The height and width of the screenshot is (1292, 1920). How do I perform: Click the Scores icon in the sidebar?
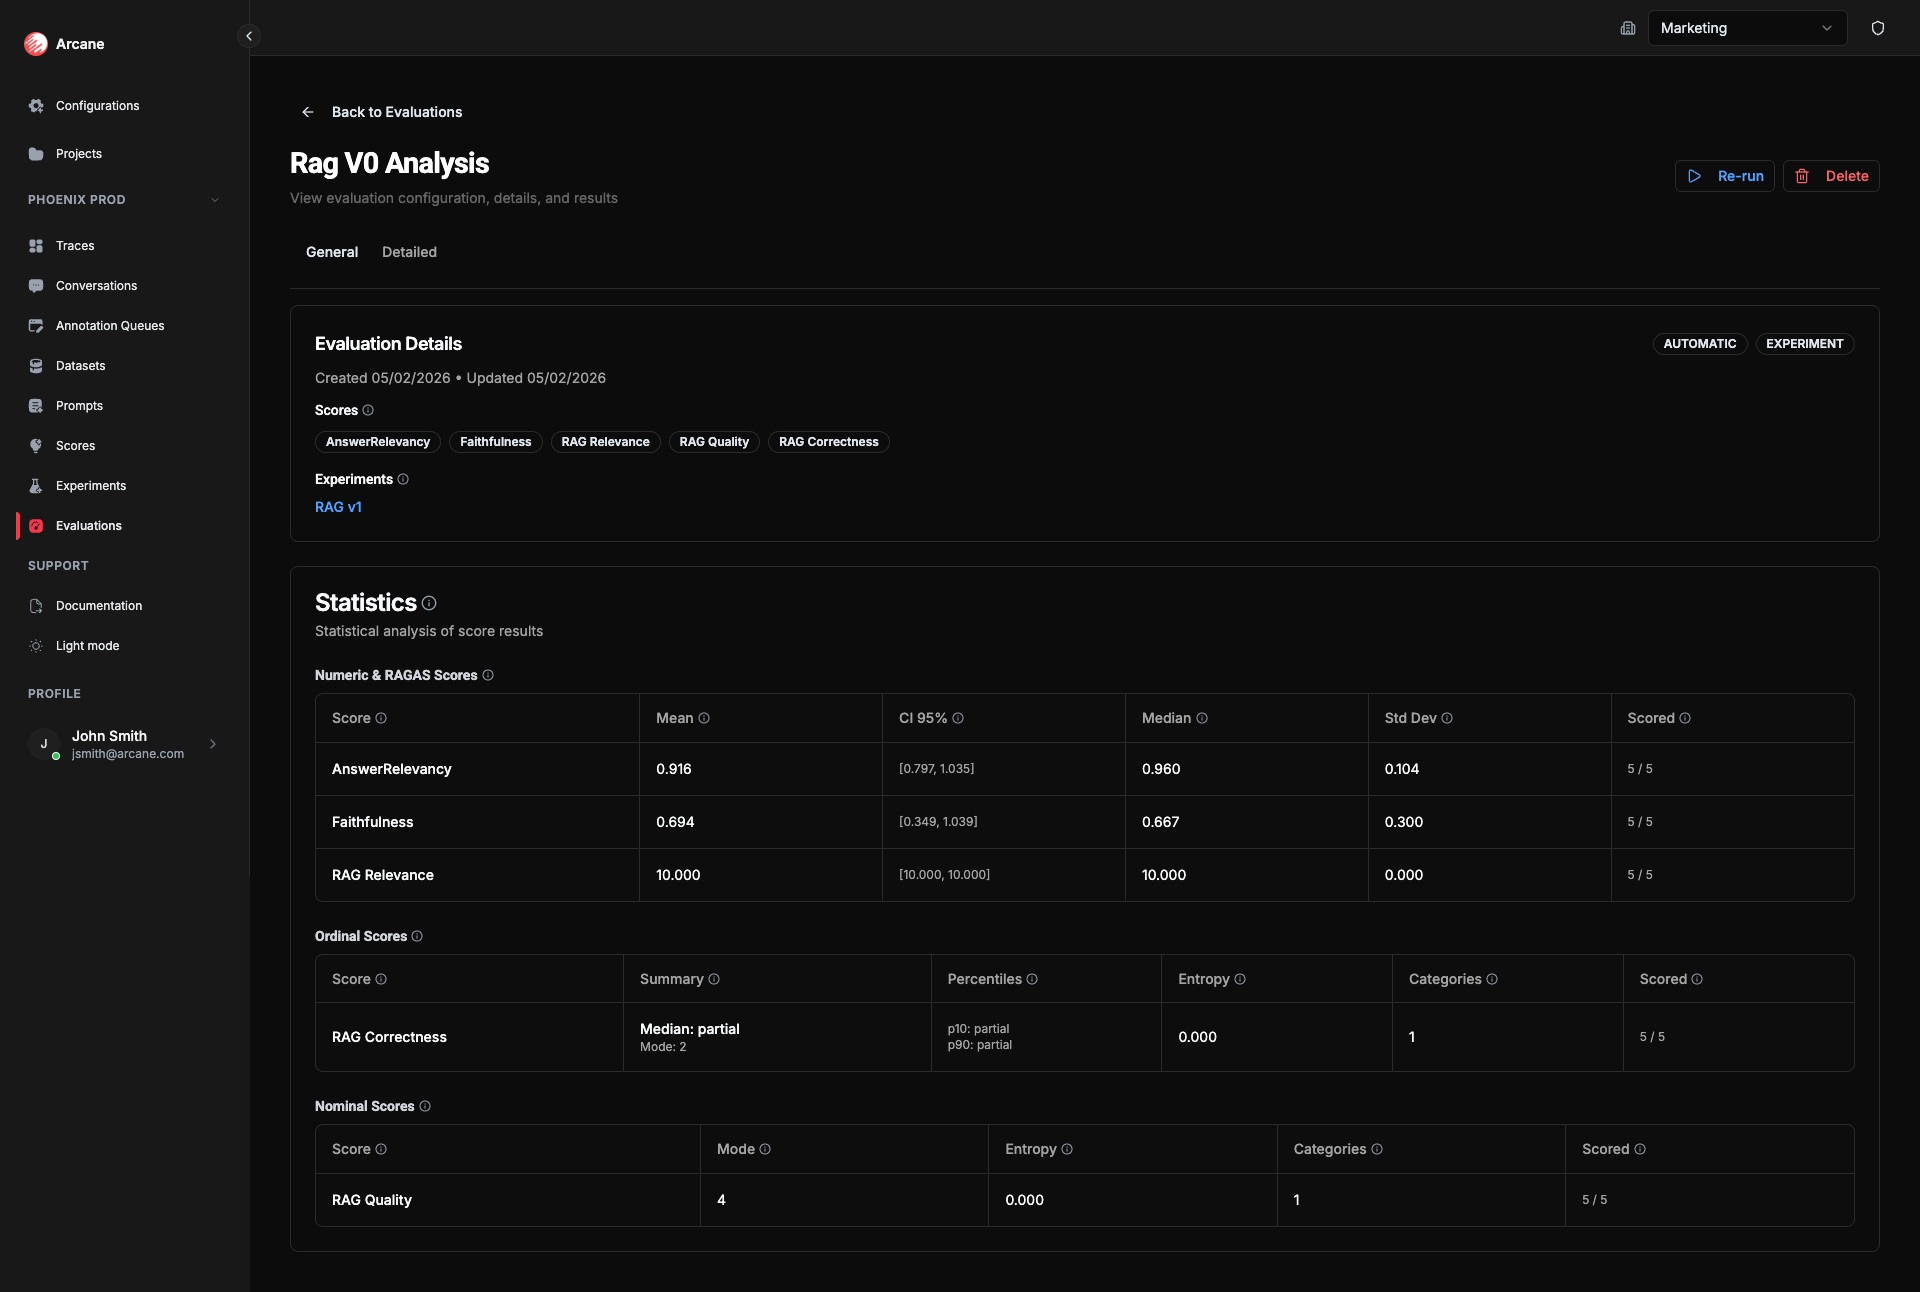[x=36, y=445]
